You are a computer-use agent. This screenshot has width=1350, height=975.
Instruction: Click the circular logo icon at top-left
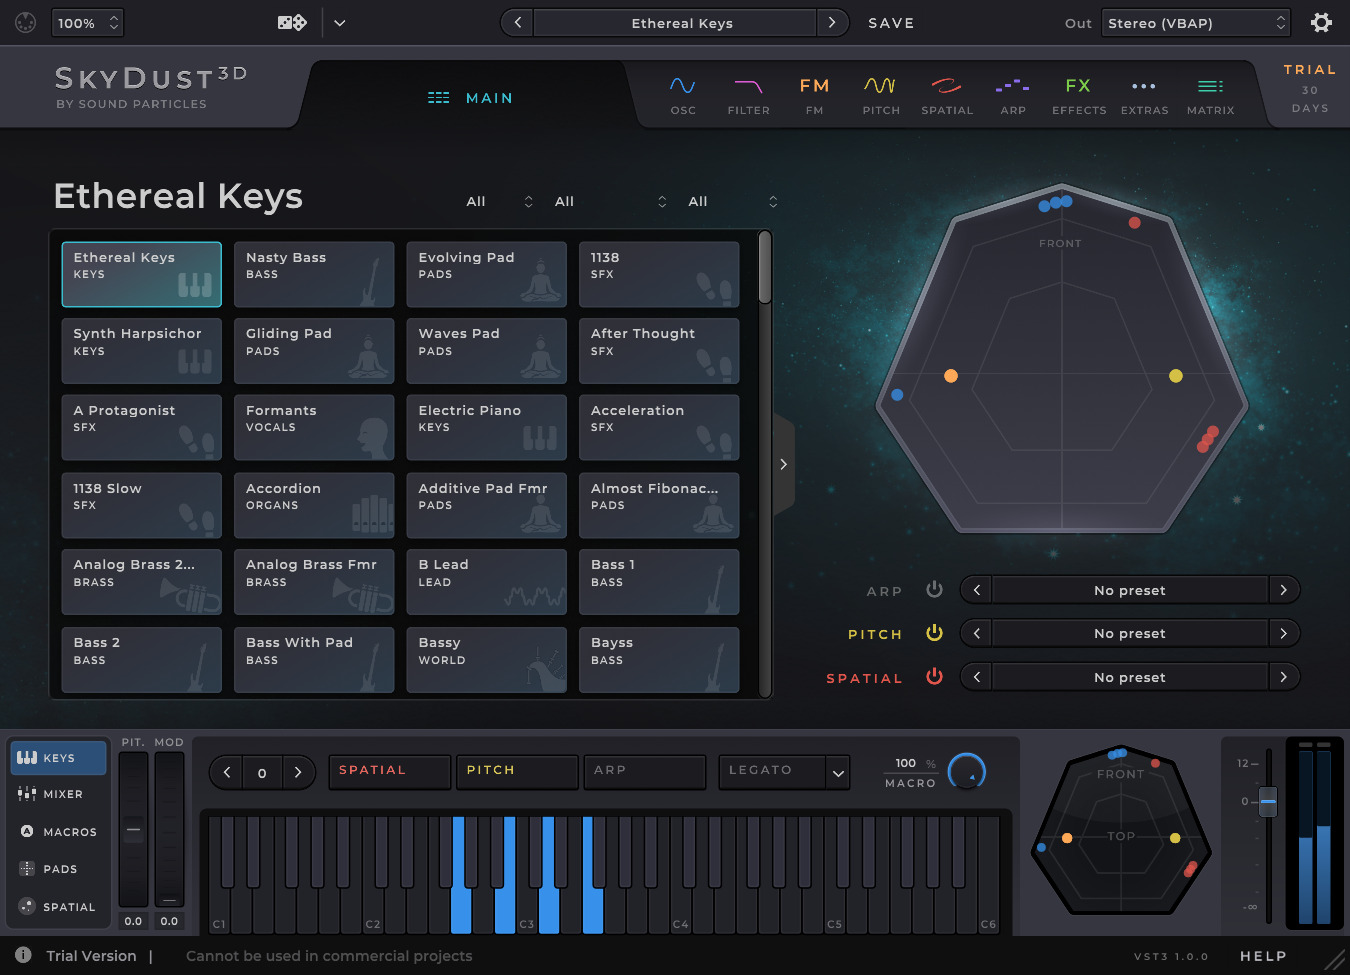26,22
